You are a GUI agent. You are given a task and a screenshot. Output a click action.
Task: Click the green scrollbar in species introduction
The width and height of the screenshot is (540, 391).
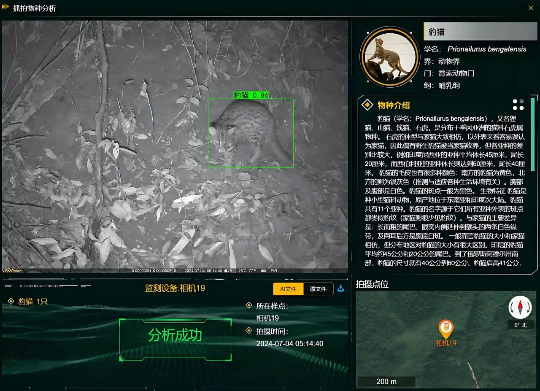click(533, 134)
